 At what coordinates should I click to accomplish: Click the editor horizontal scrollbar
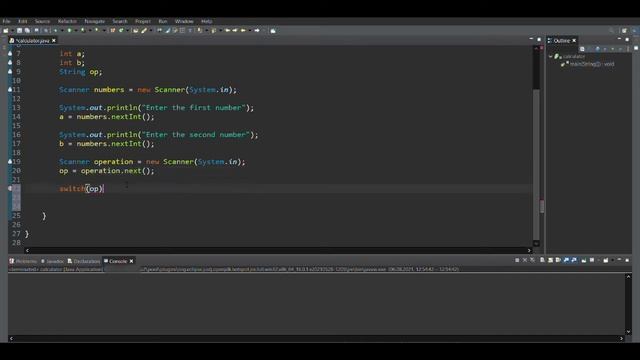tap(278, 250)
